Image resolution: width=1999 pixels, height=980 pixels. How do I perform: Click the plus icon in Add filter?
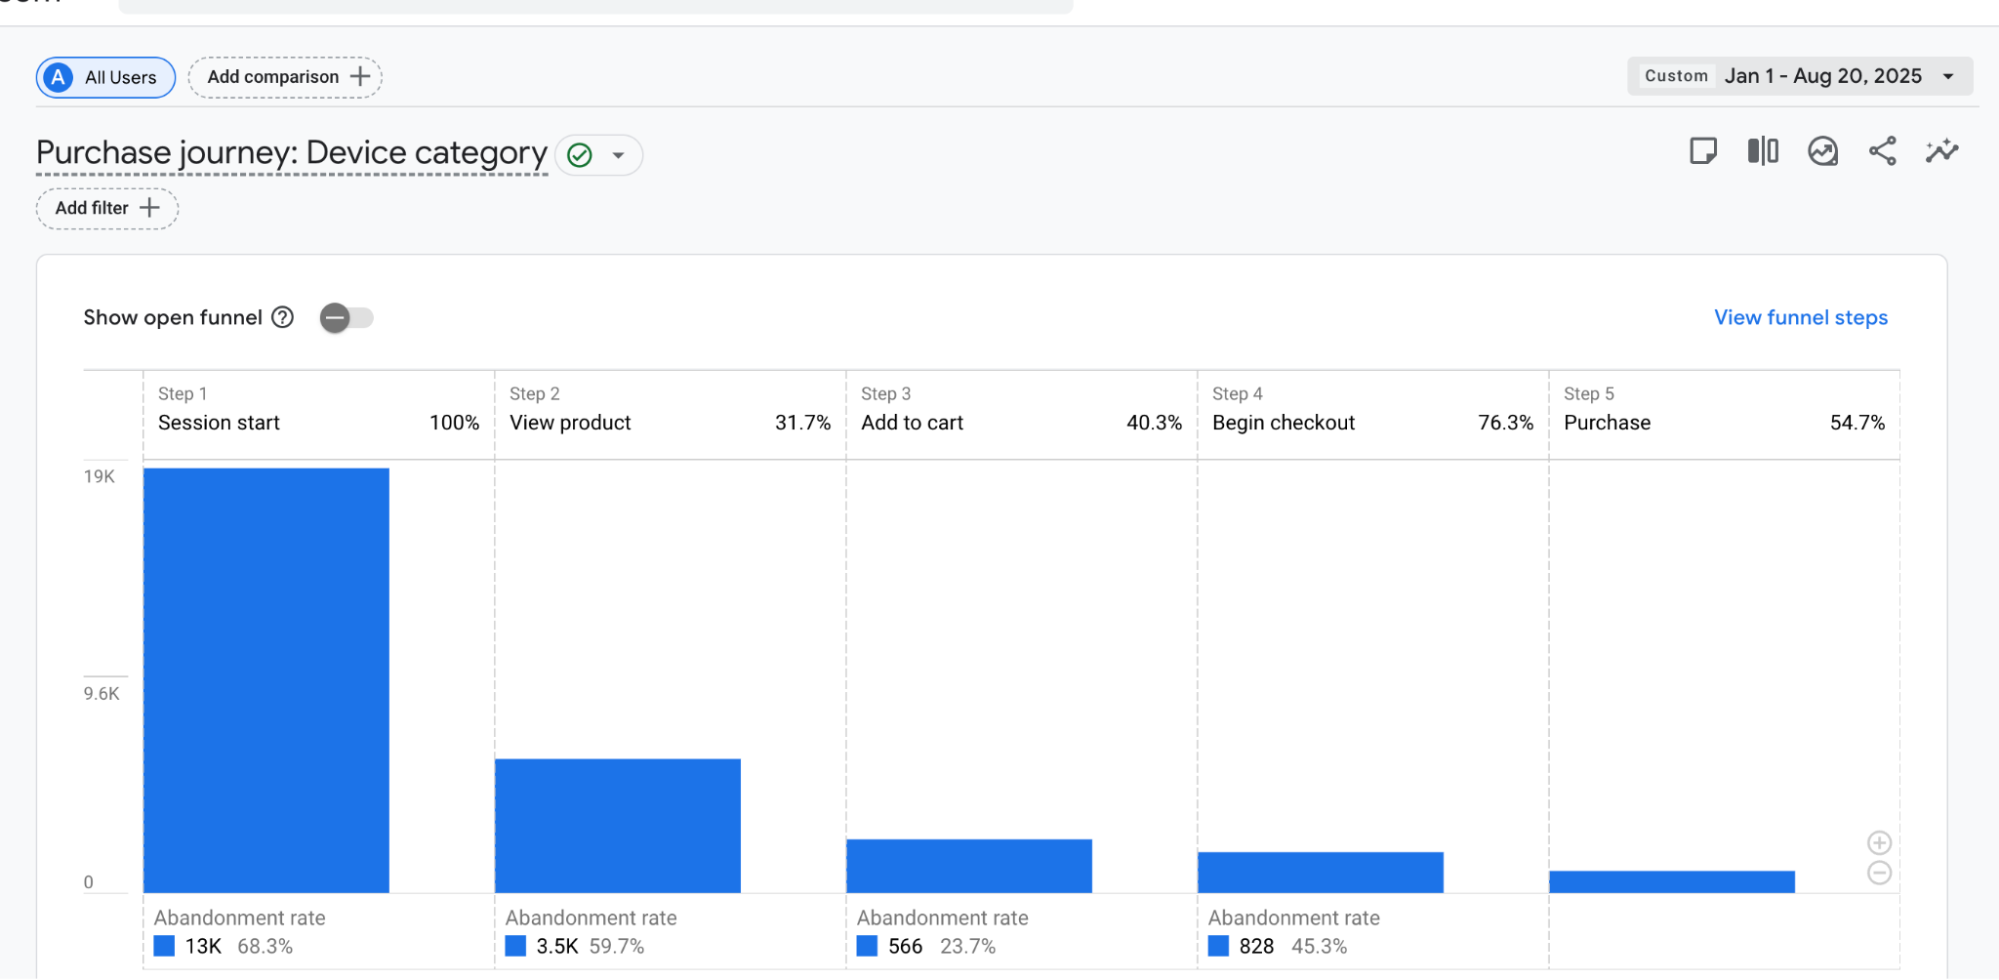click(x=149, y=208)
